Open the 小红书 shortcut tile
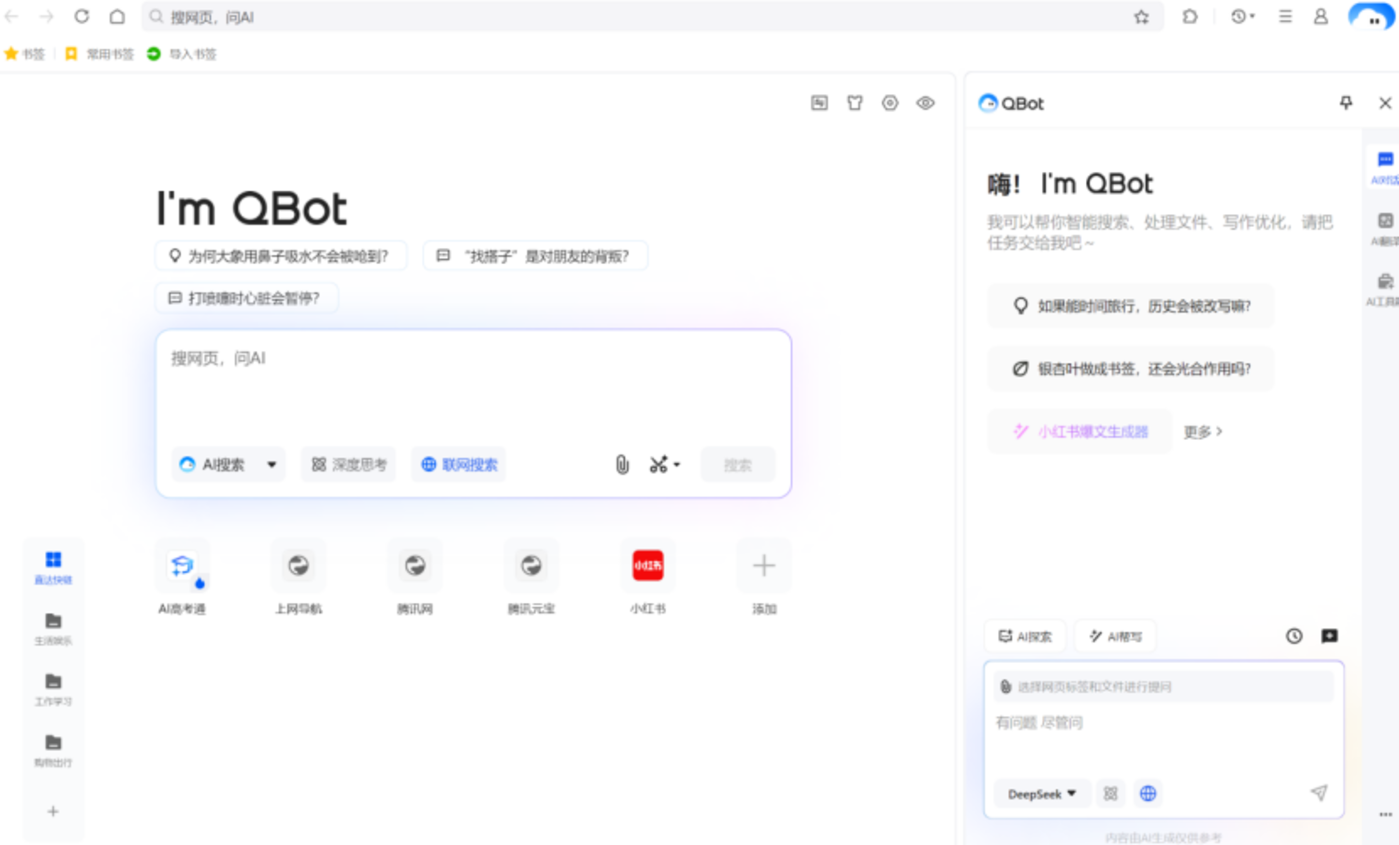 tap(648, 578)
